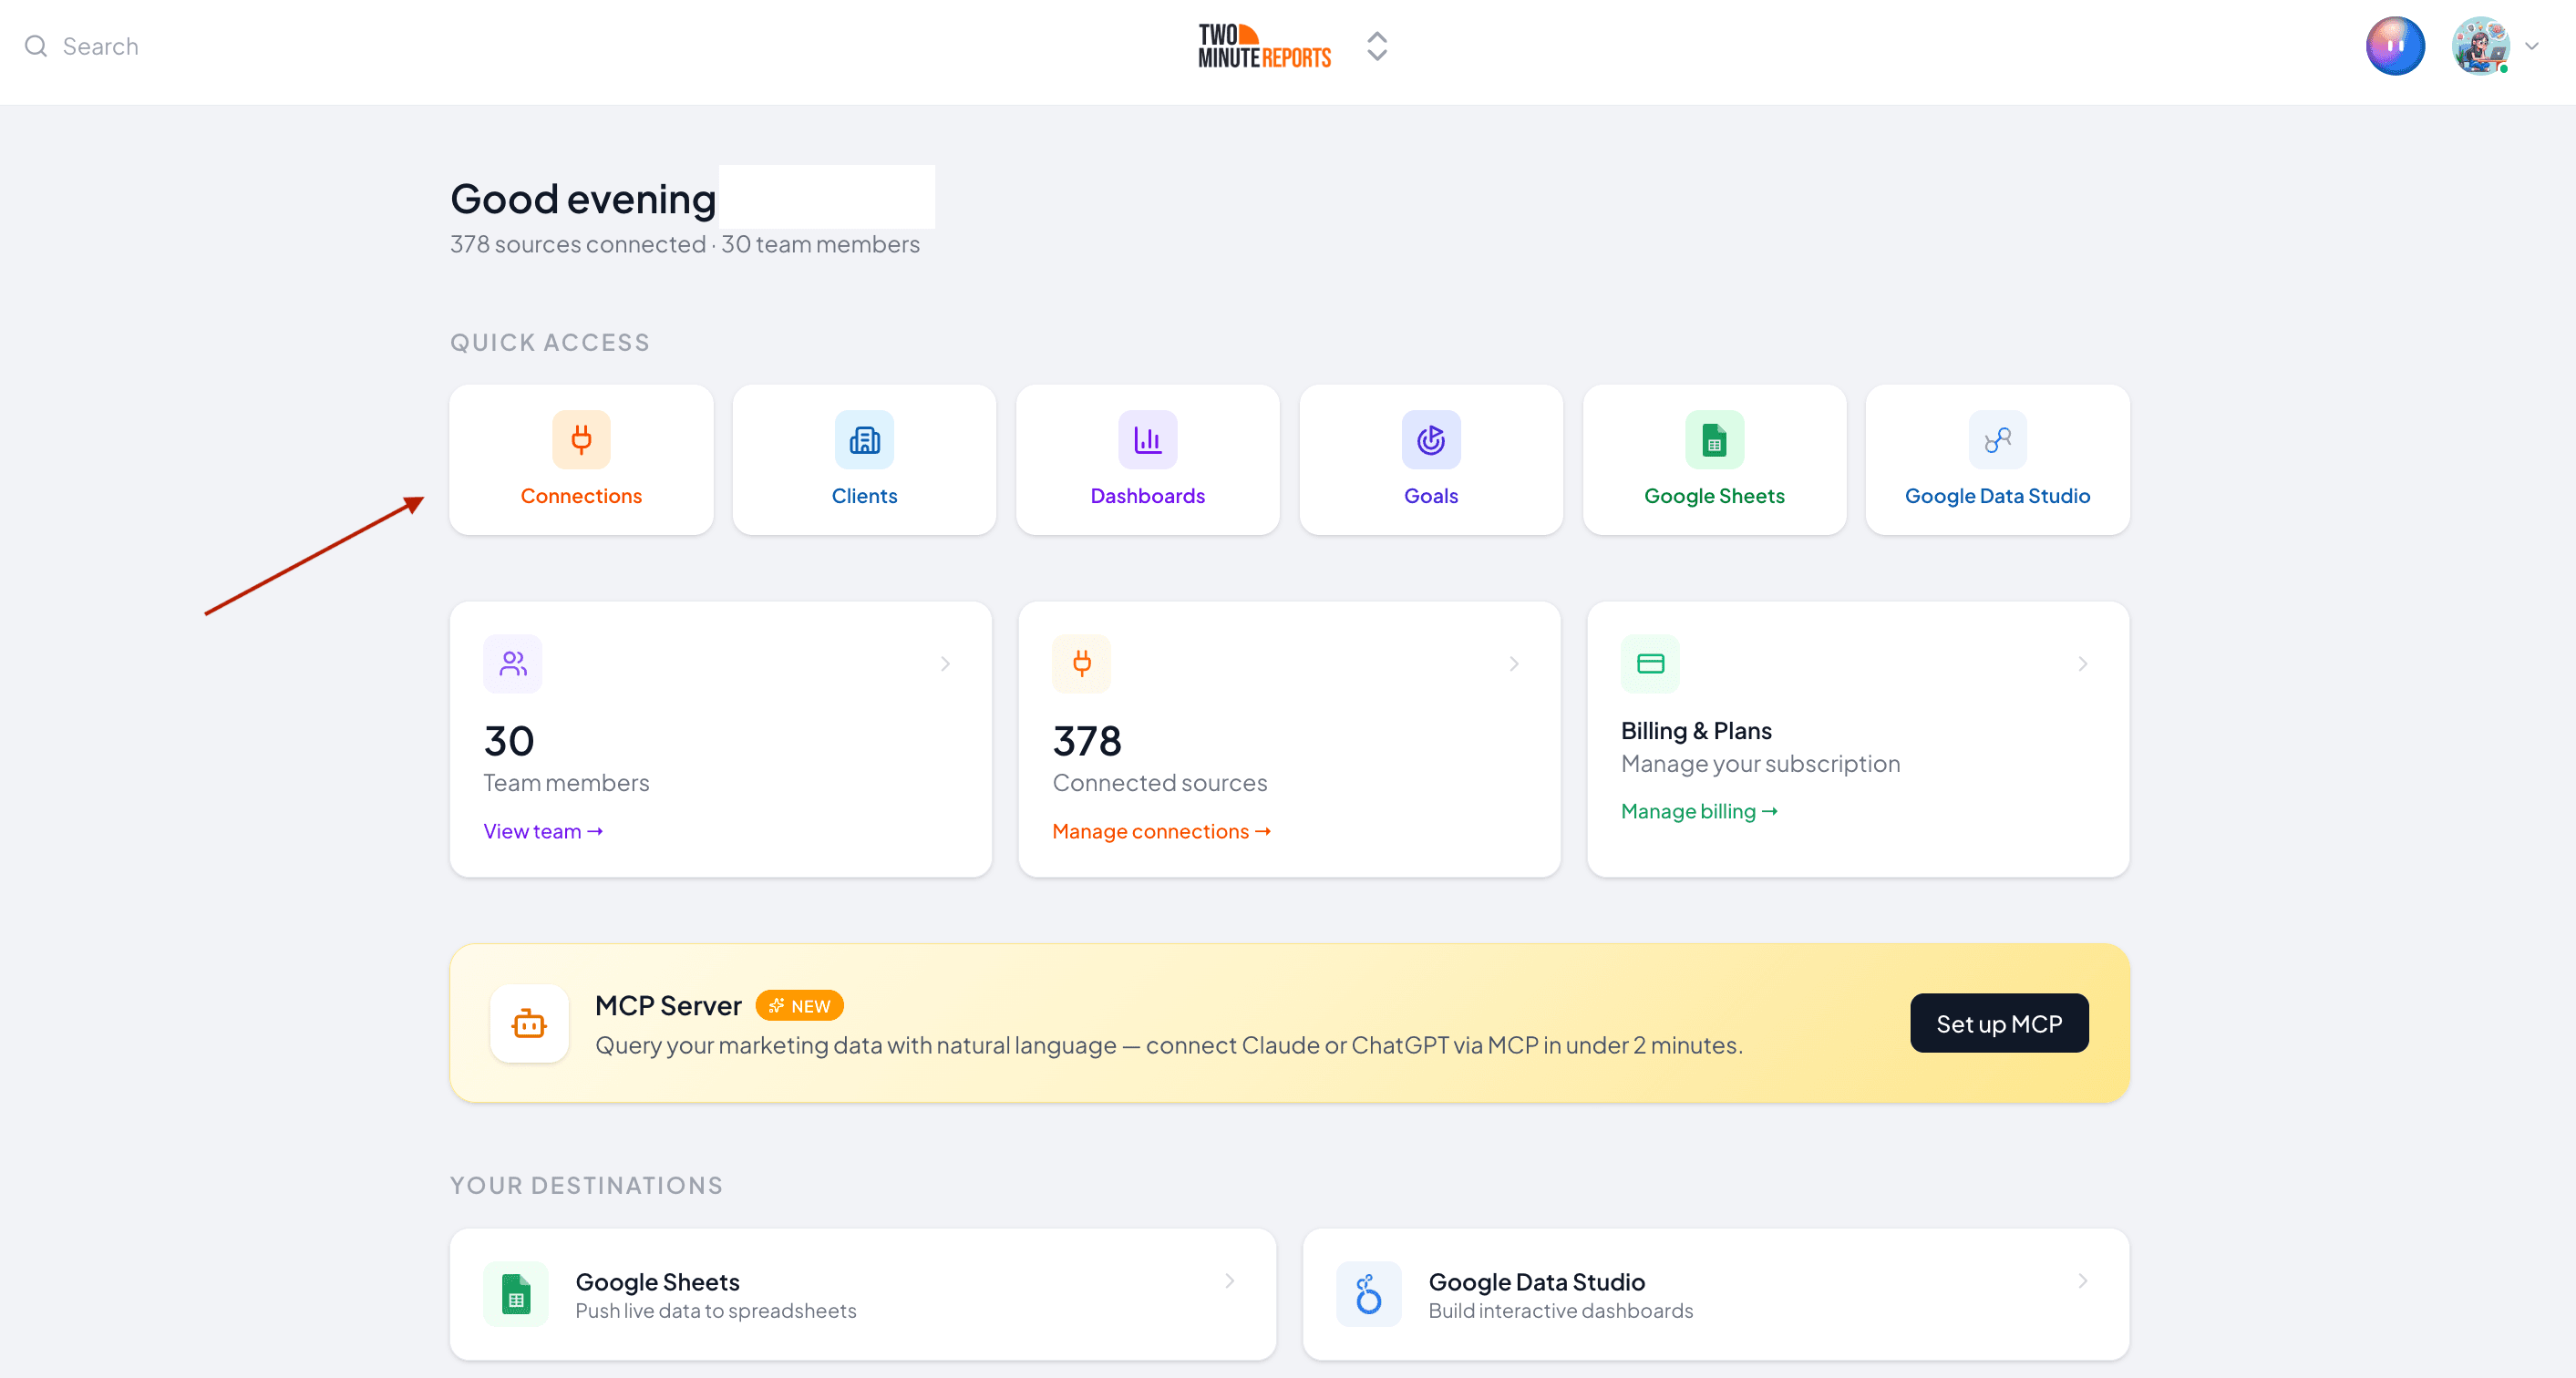Screen dimensions: 2576x1378
Task: Click the search magnifier icon
Action: (x=36, y=46)
